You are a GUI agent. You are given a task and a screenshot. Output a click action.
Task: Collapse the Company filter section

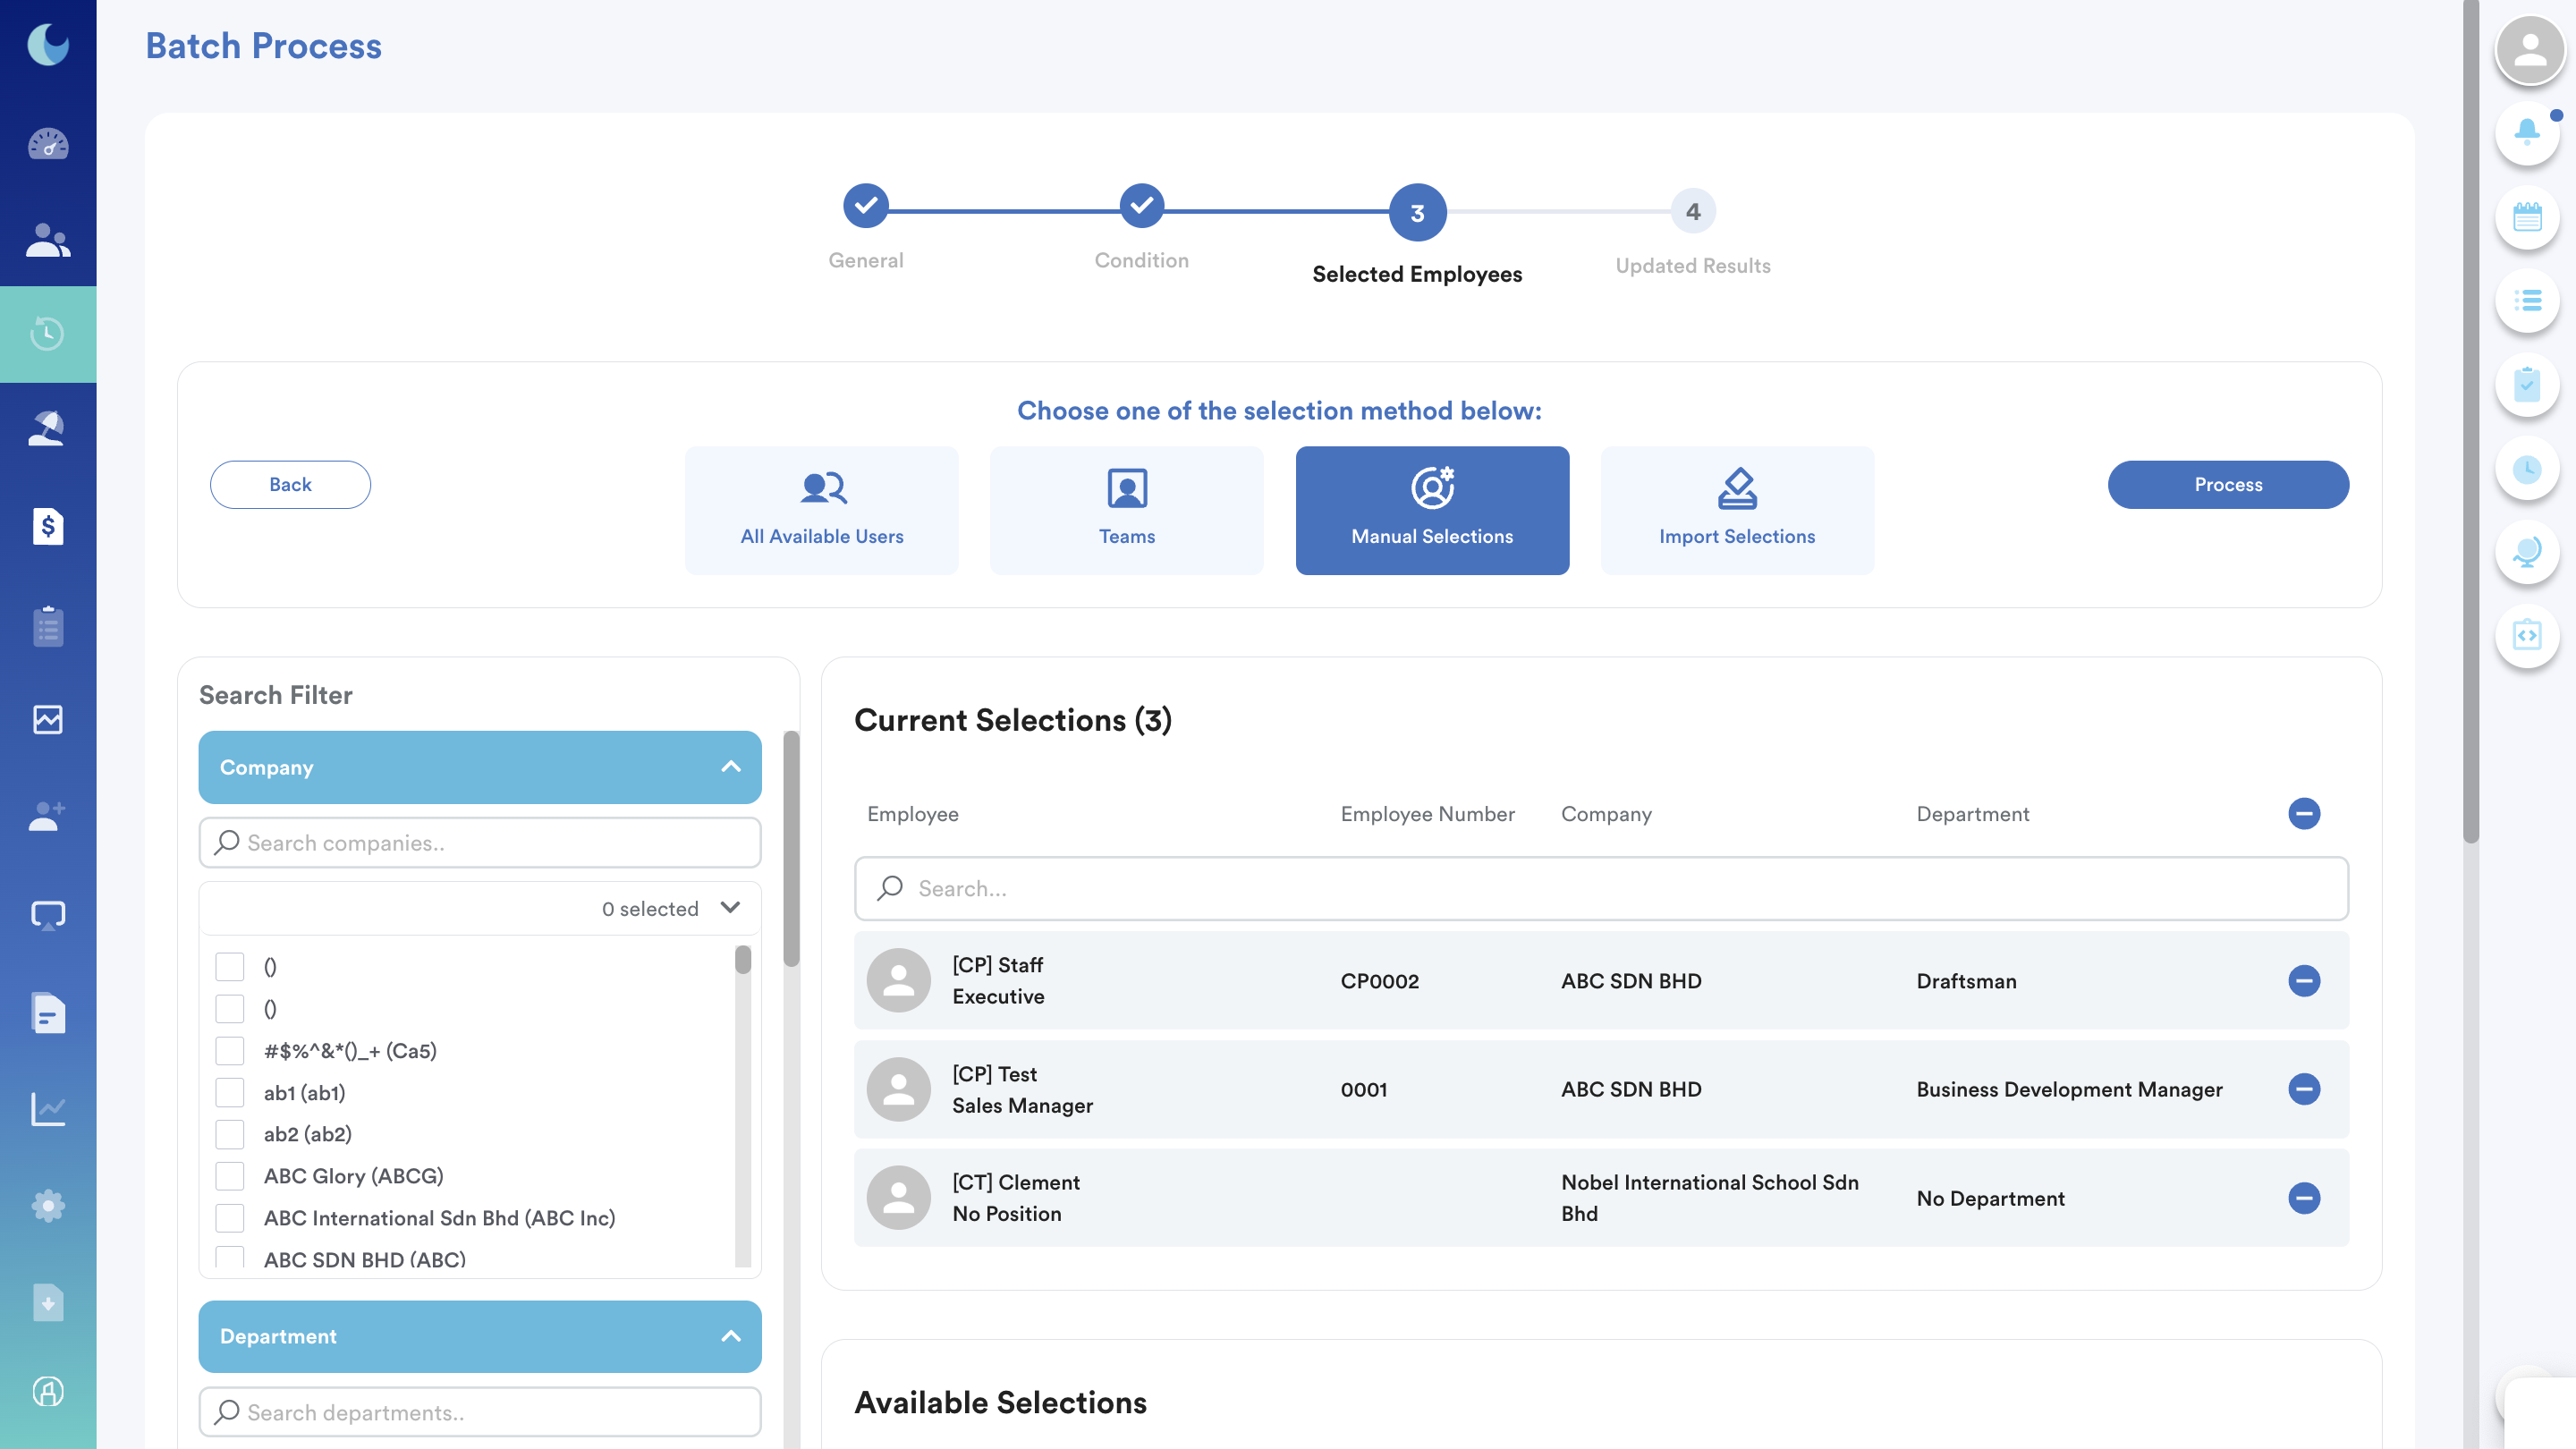pos(731,767)
